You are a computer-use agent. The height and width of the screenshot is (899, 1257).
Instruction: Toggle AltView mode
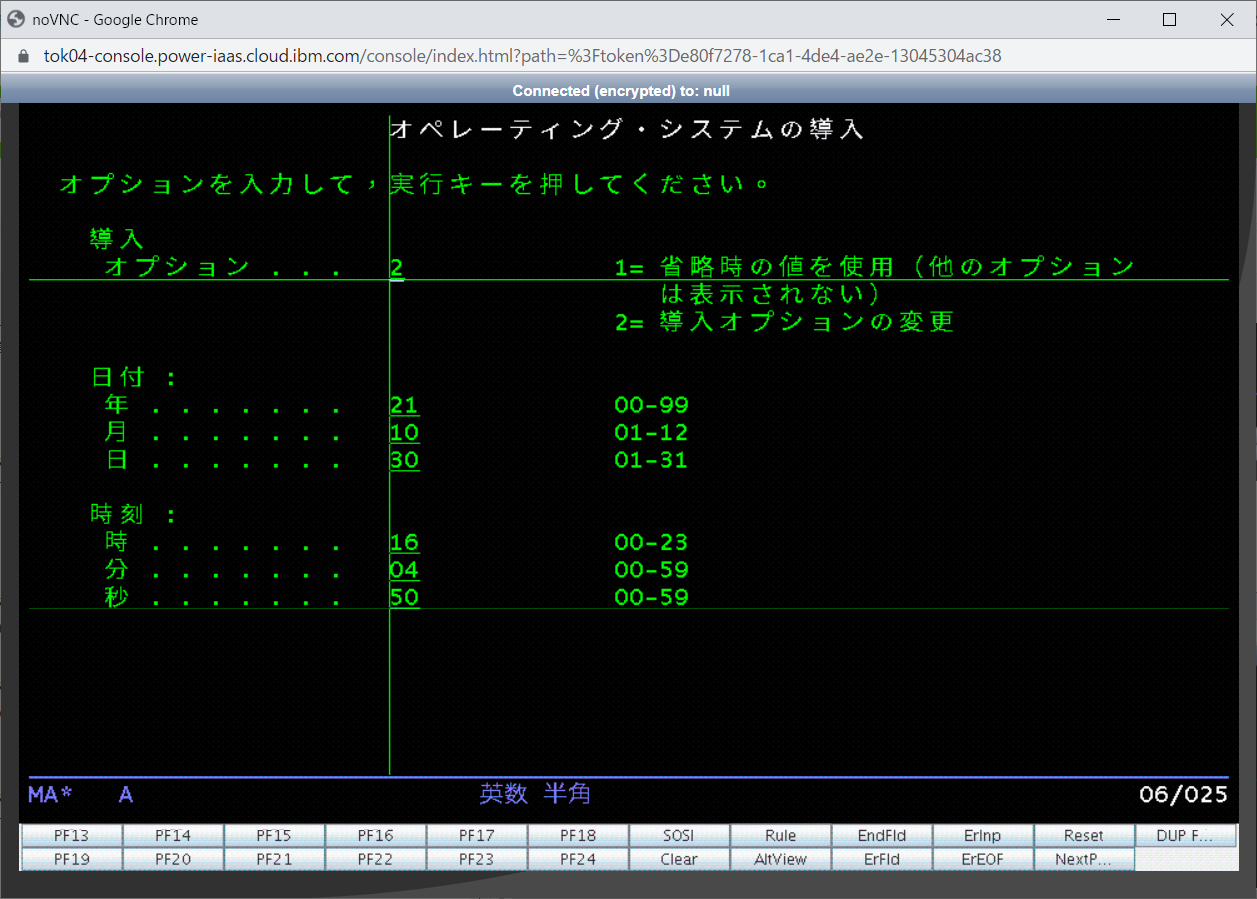point(779,859)
